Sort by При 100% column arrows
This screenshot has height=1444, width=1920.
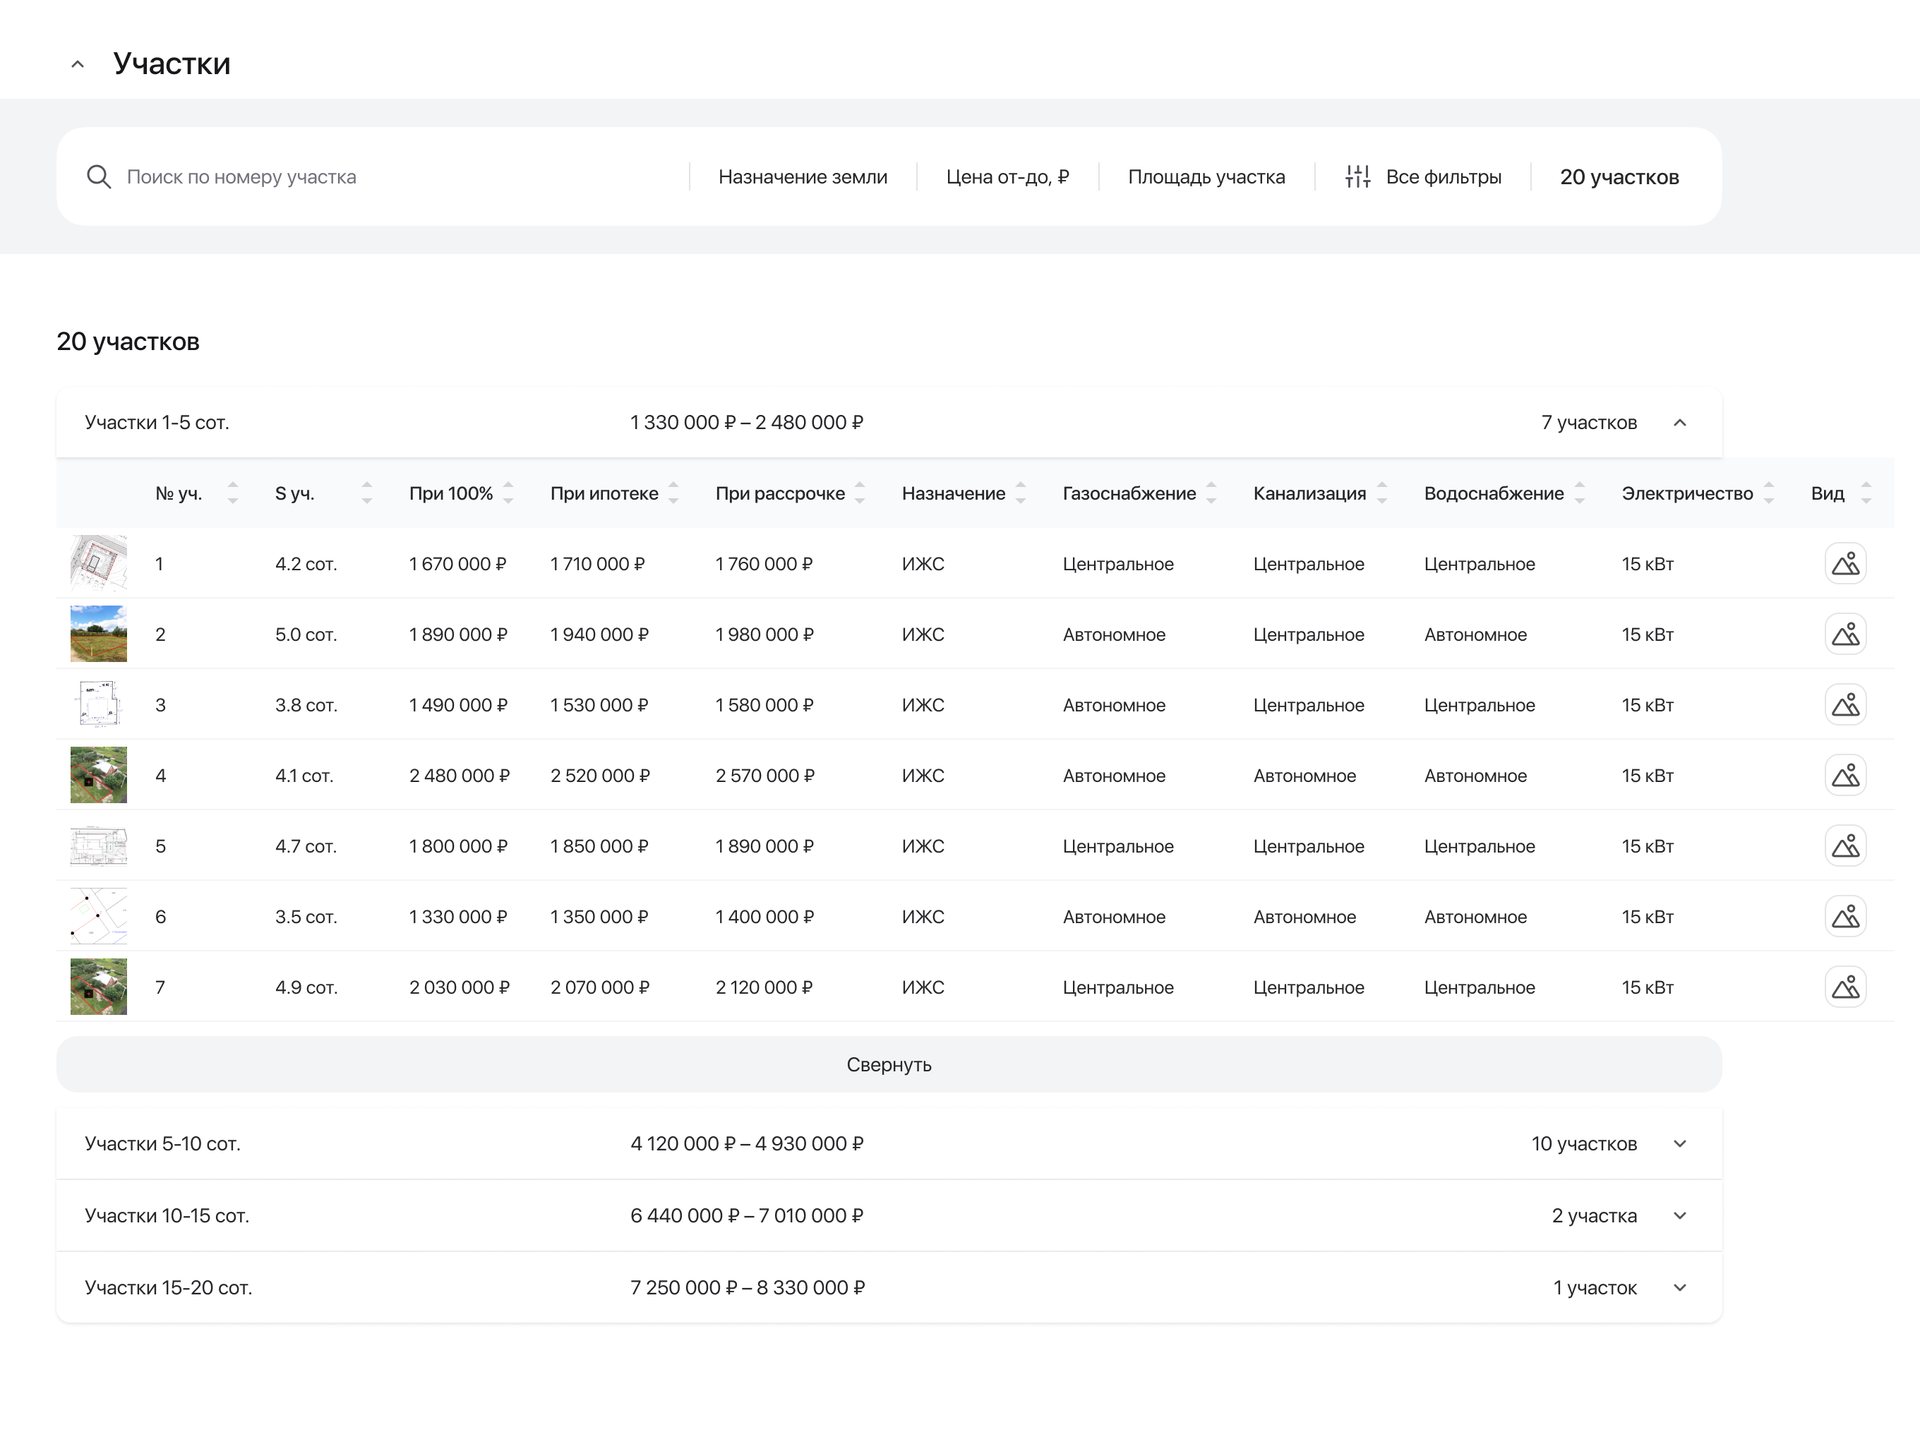pos(508,493)
